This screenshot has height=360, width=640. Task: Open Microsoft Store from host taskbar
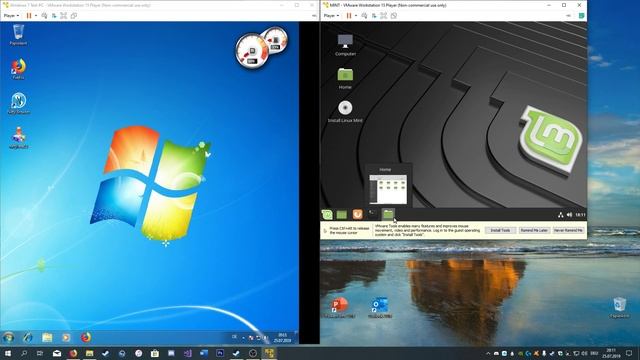(155, 353)
